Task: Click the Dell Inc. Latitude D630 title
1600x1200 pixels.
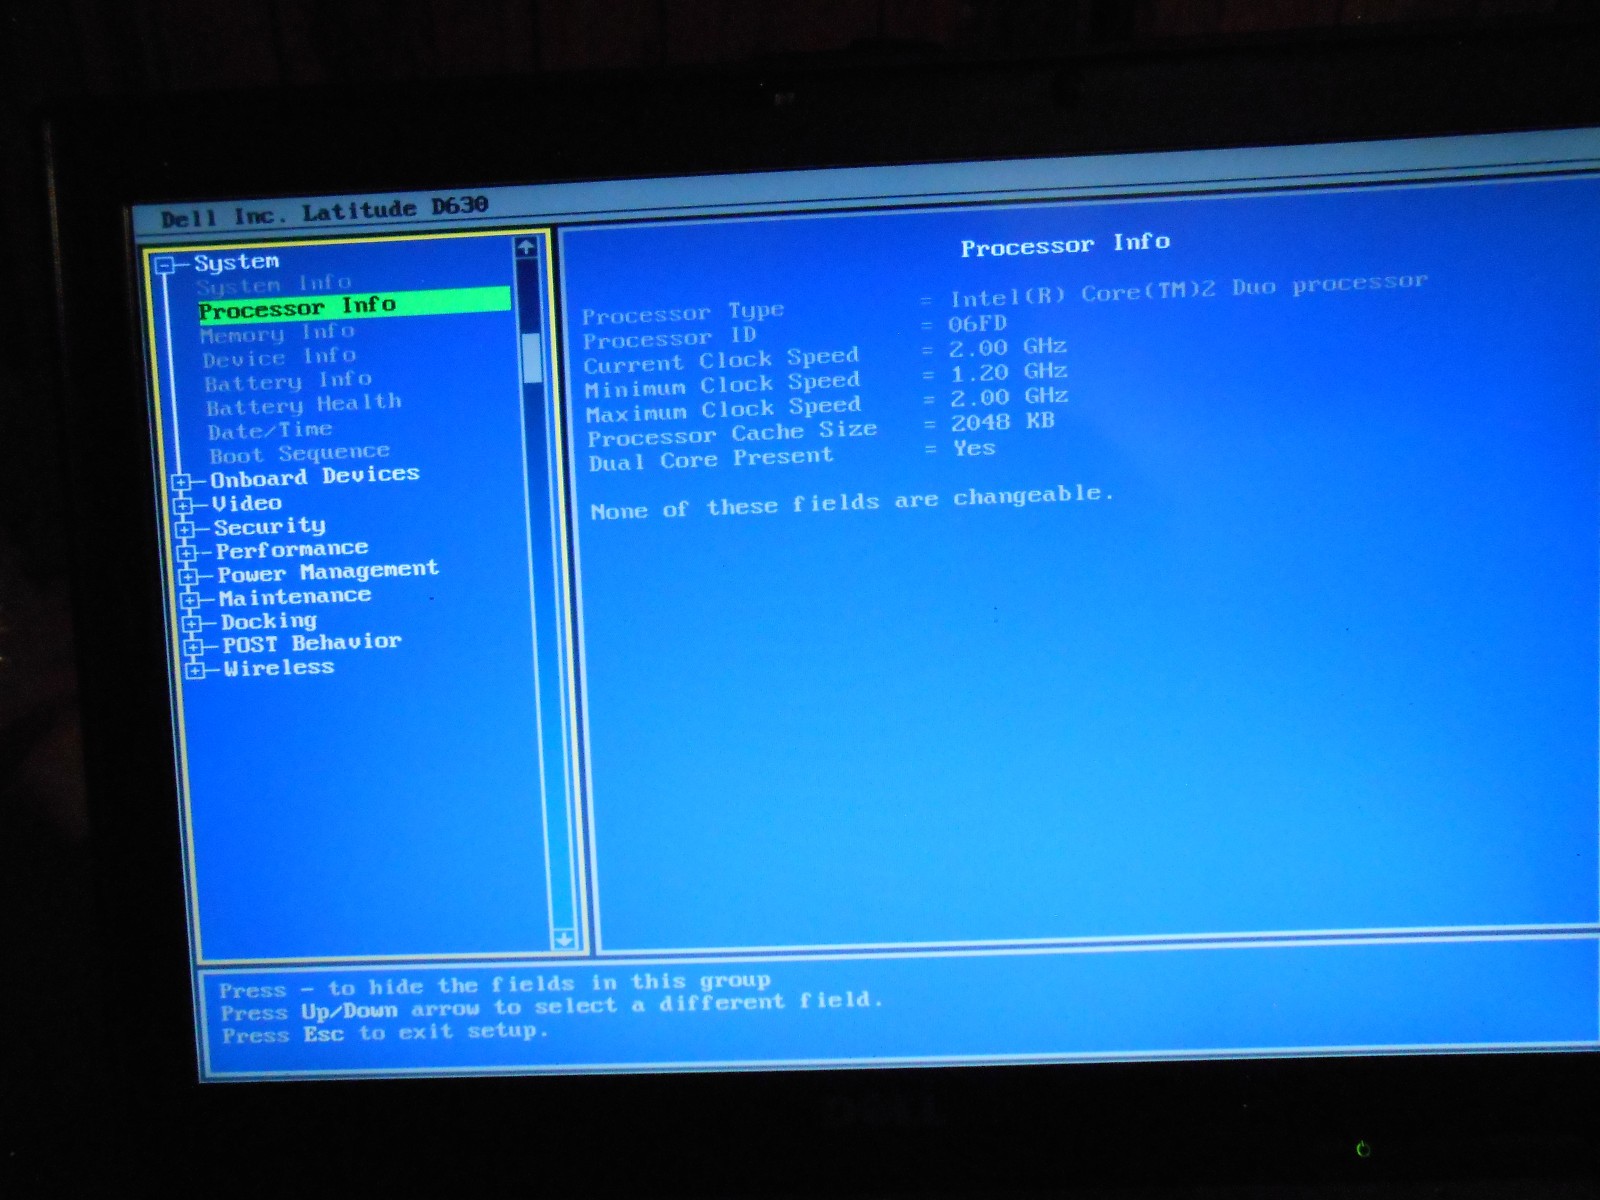Action: pyautogui.click(x=325, y=212)
